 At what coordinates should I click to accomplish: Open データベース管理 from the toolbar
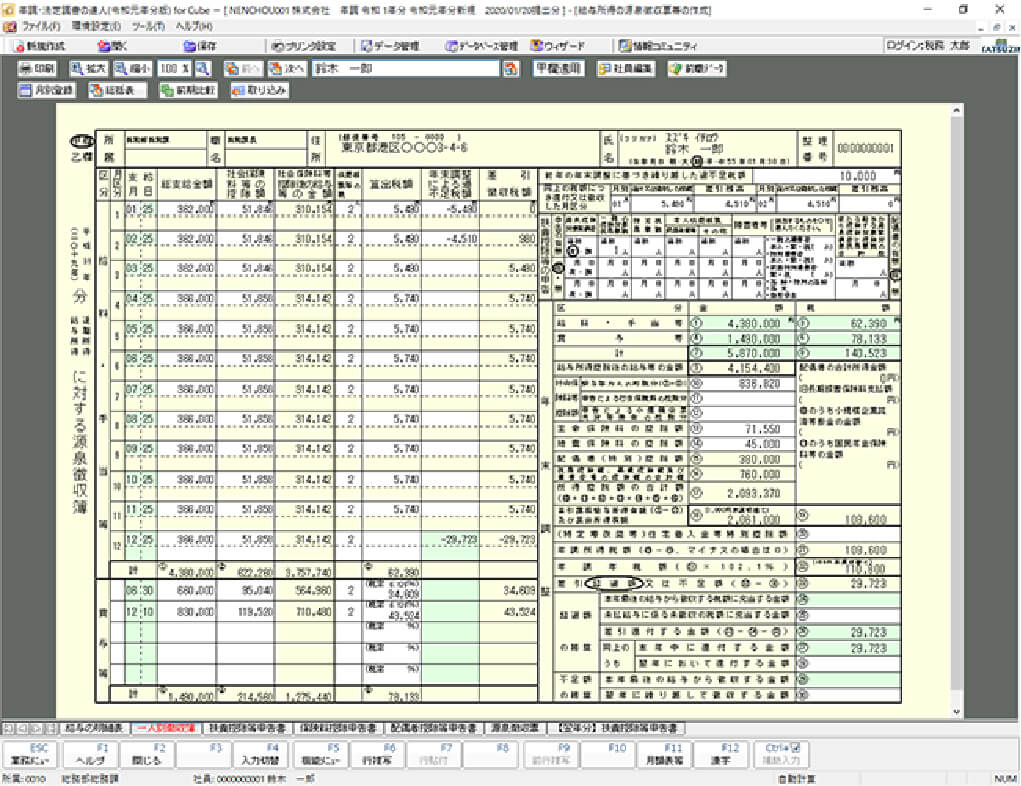click(481, 46)
